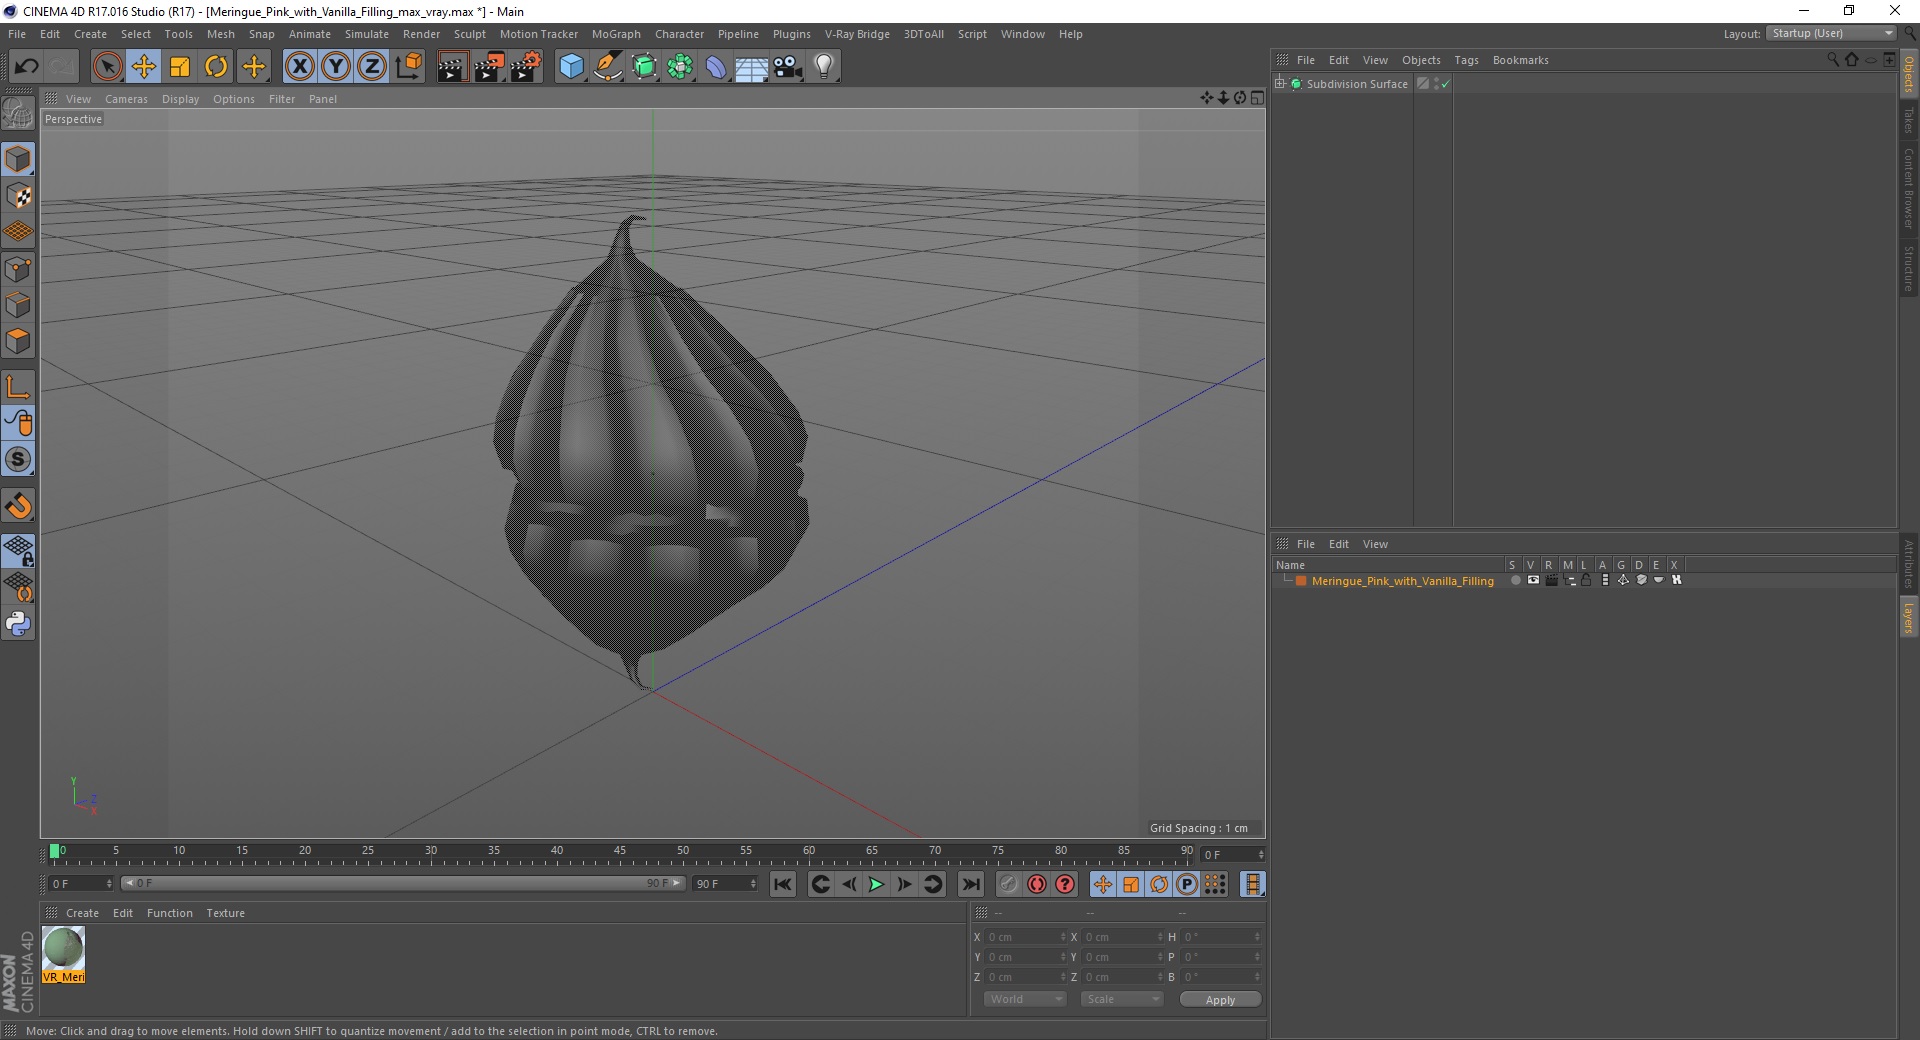Image resolution: width=1920 pixels, height=1040 pixels.
Task: Click the preview range slider bar
Action: click(403, 883)
